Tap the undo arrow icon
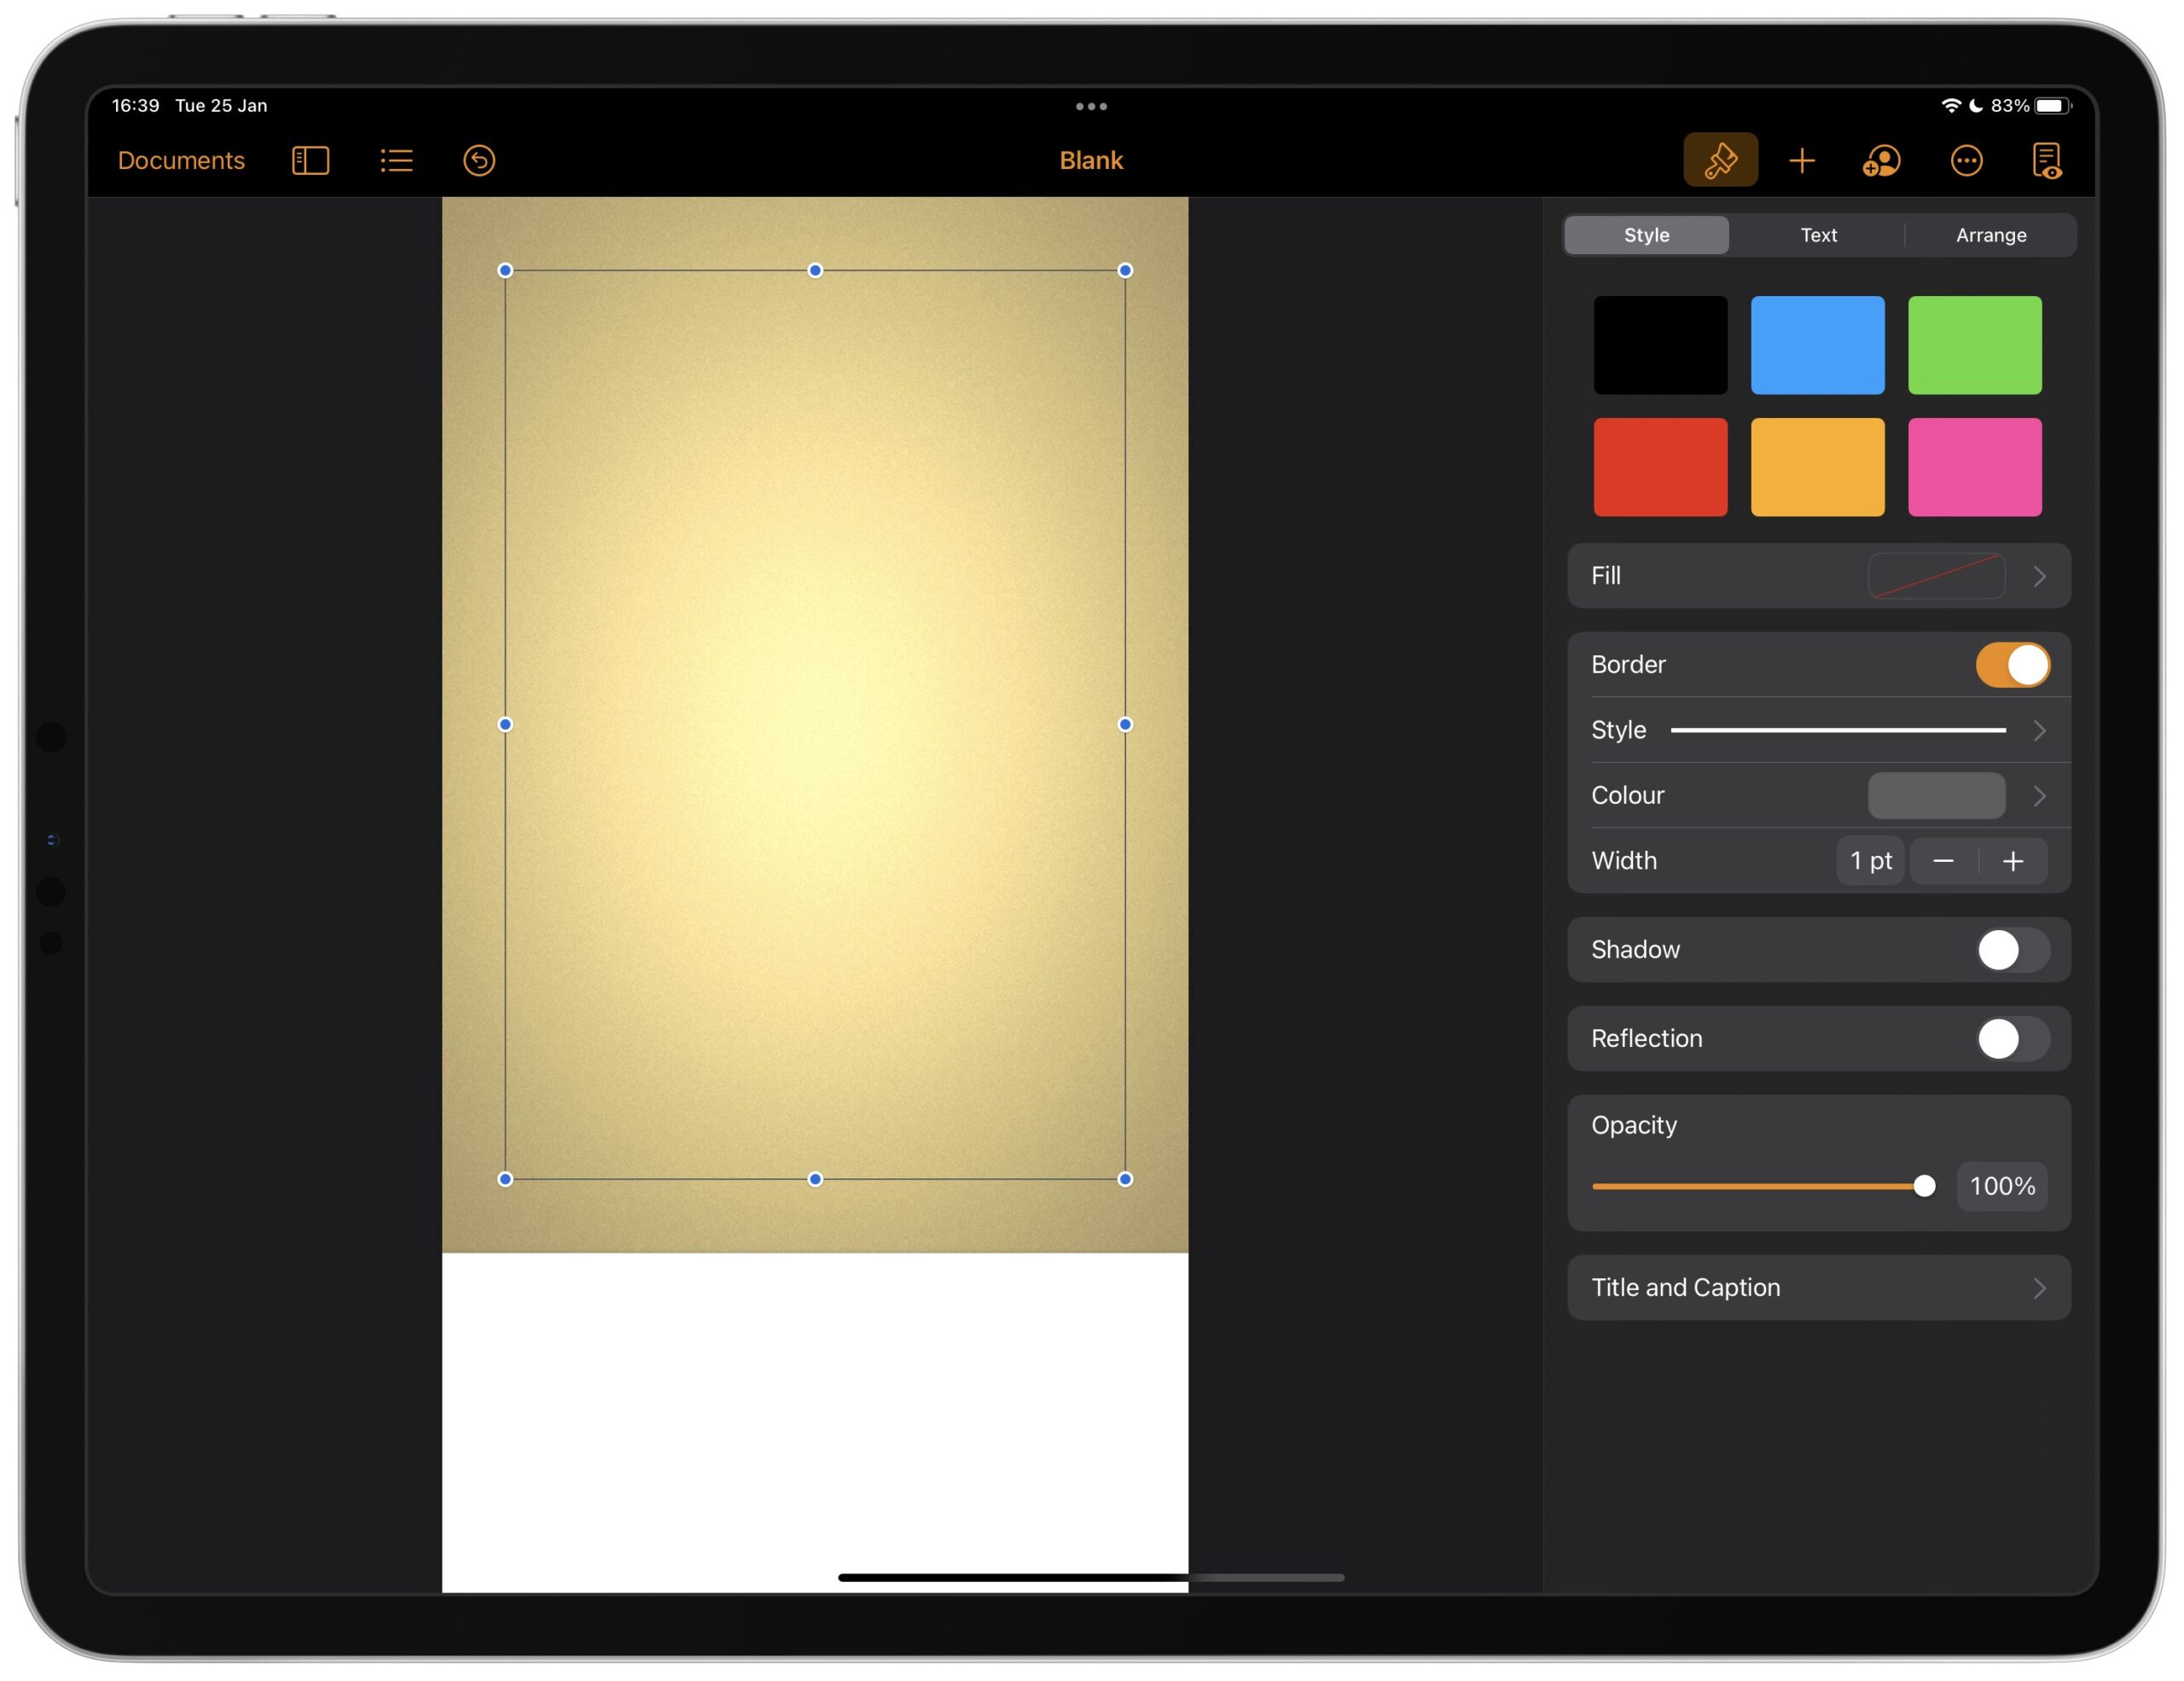 (479, 160)
